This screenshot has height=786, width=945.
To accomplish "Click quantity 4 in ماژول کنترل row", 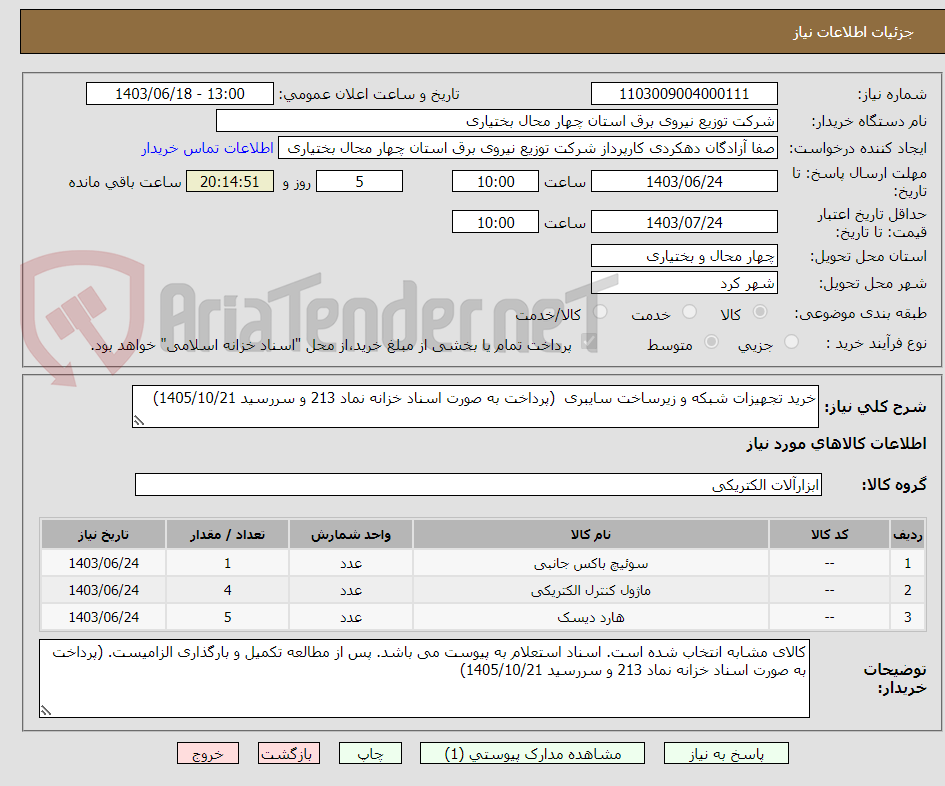I will tap(227, 590).
